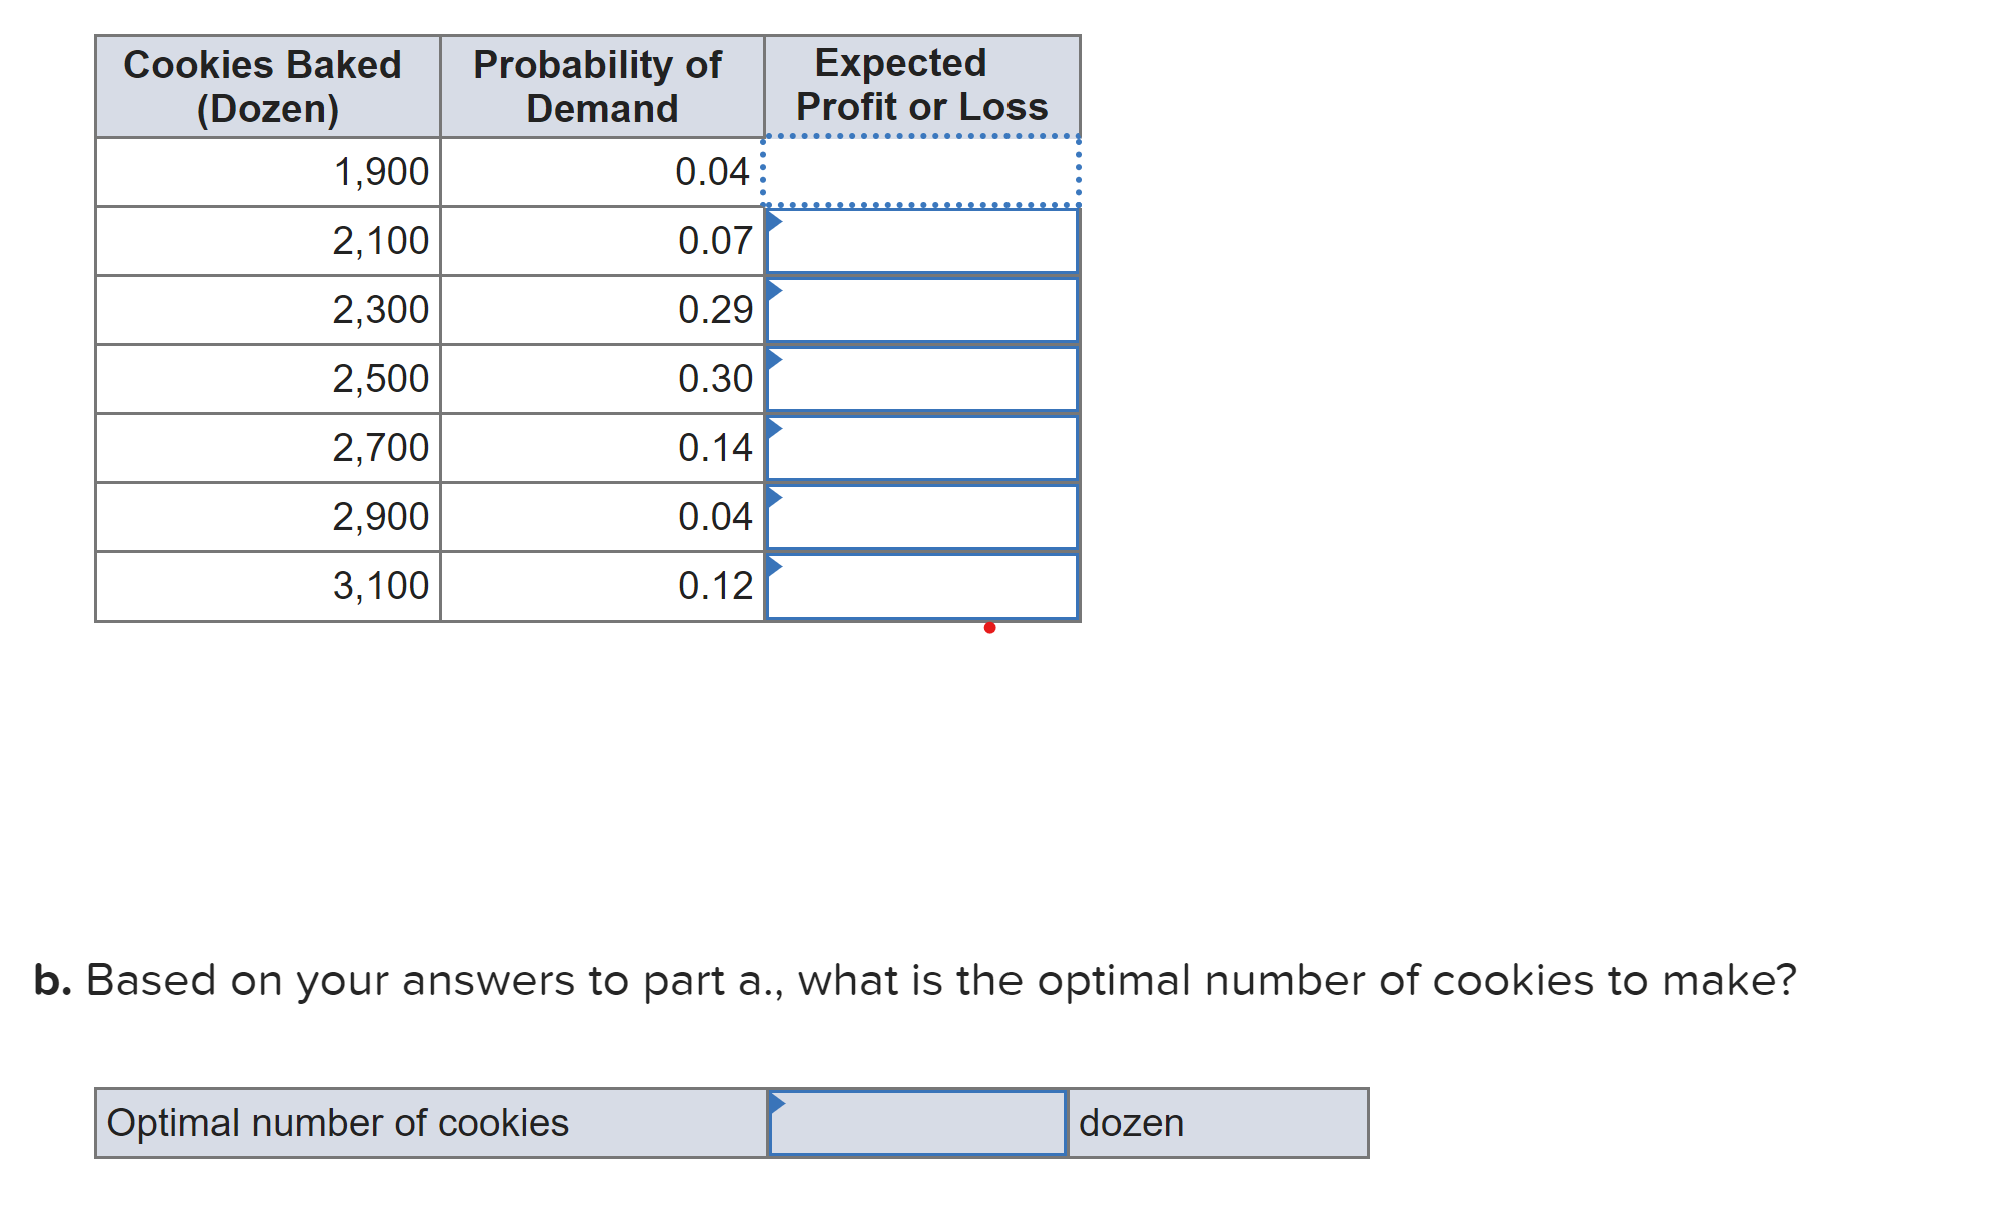Click the Expected Profit or Loss header

click(920, 84)
